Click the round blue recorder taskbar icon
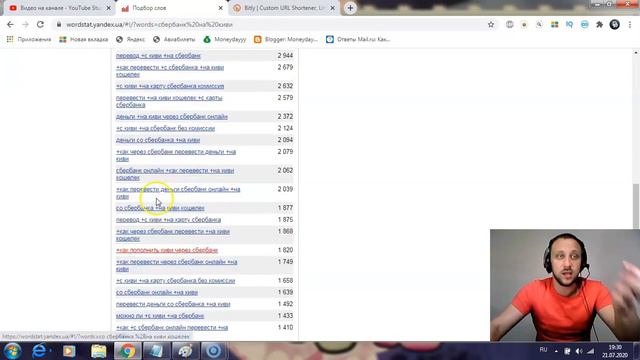Viewport: 640px width, 360px height. pyautogui.click(x=213, y=351)
